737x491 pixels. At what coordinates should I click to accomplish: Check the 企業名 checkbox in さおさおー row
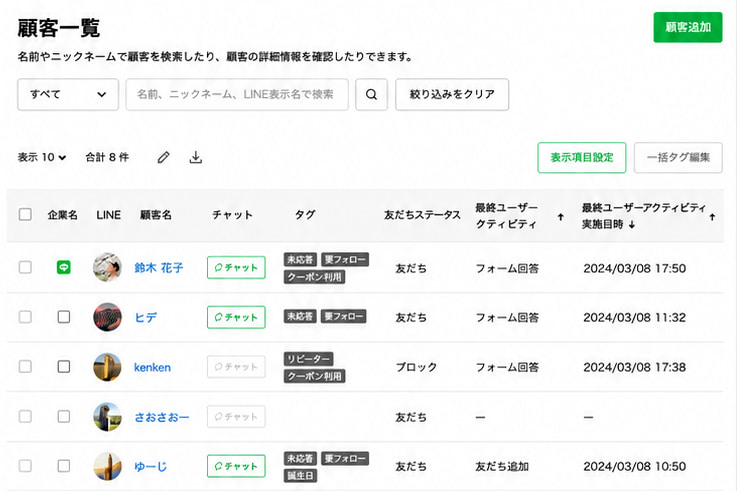pos(64,417)
